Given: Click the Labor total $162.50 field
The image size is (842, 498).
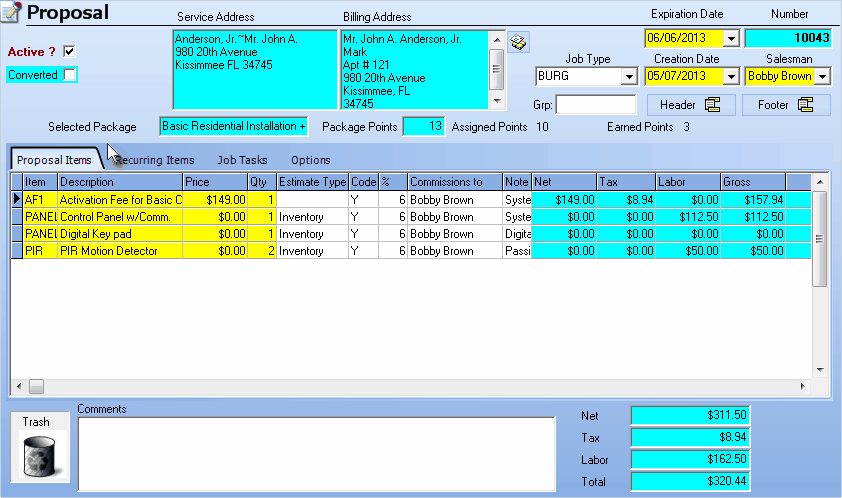Looking at the screenshot, I should tap(691, 459).
